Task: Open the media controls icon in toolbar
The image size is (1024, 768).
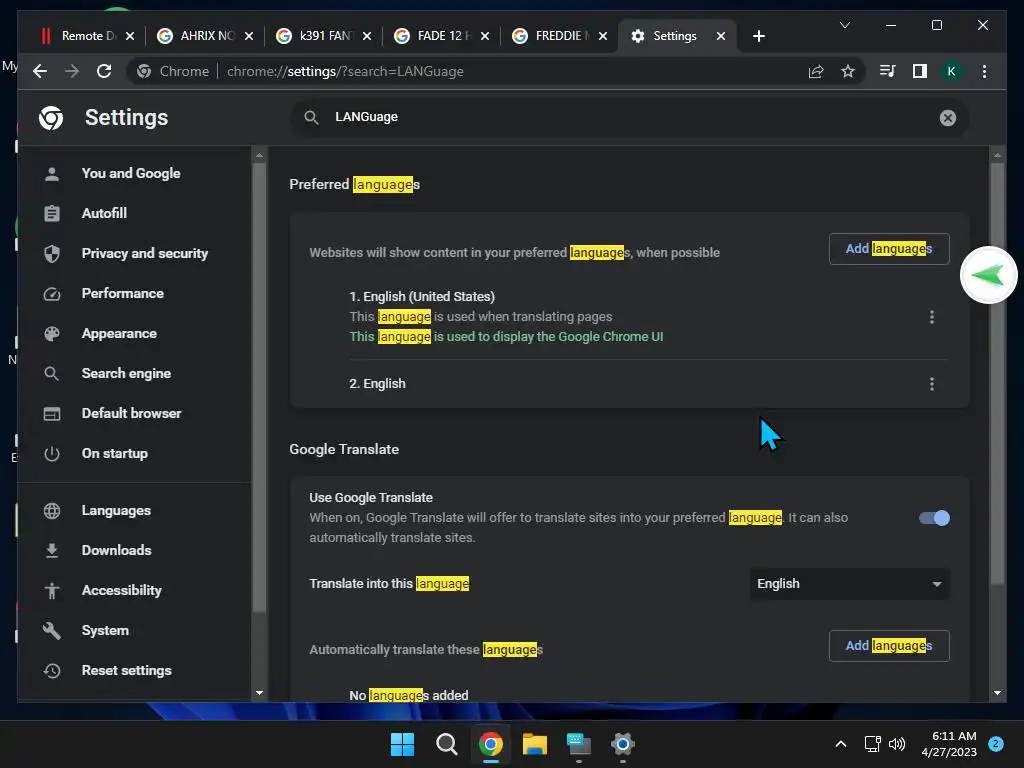Action: pos(887,71)
